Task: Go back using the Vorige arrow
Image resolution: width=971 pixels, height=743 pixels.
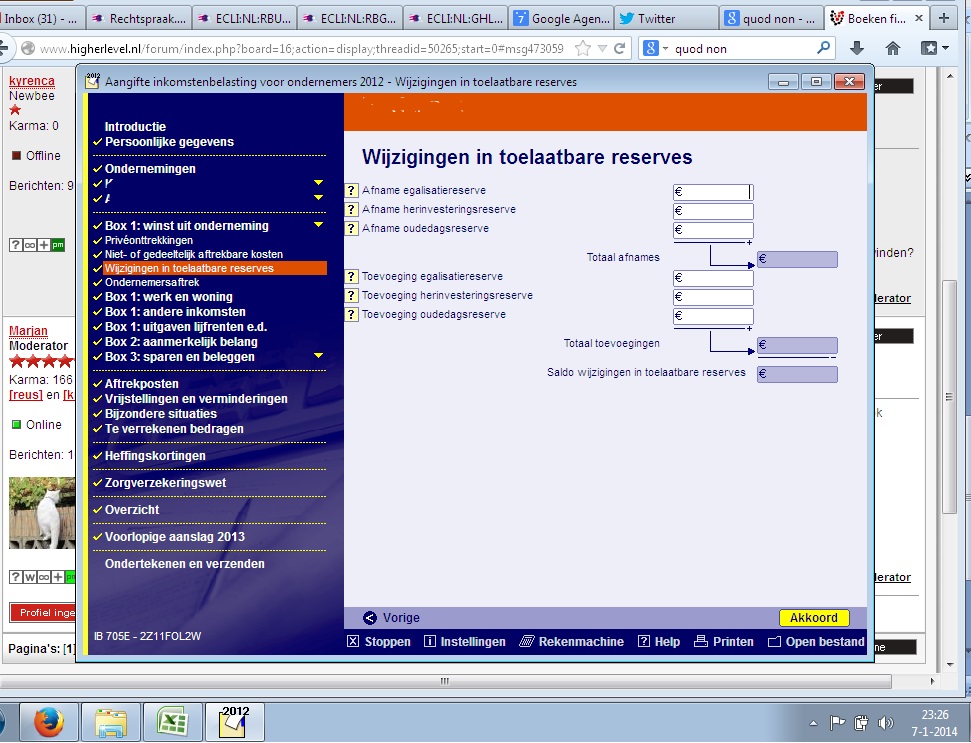Action: click(x=370, y=618)
